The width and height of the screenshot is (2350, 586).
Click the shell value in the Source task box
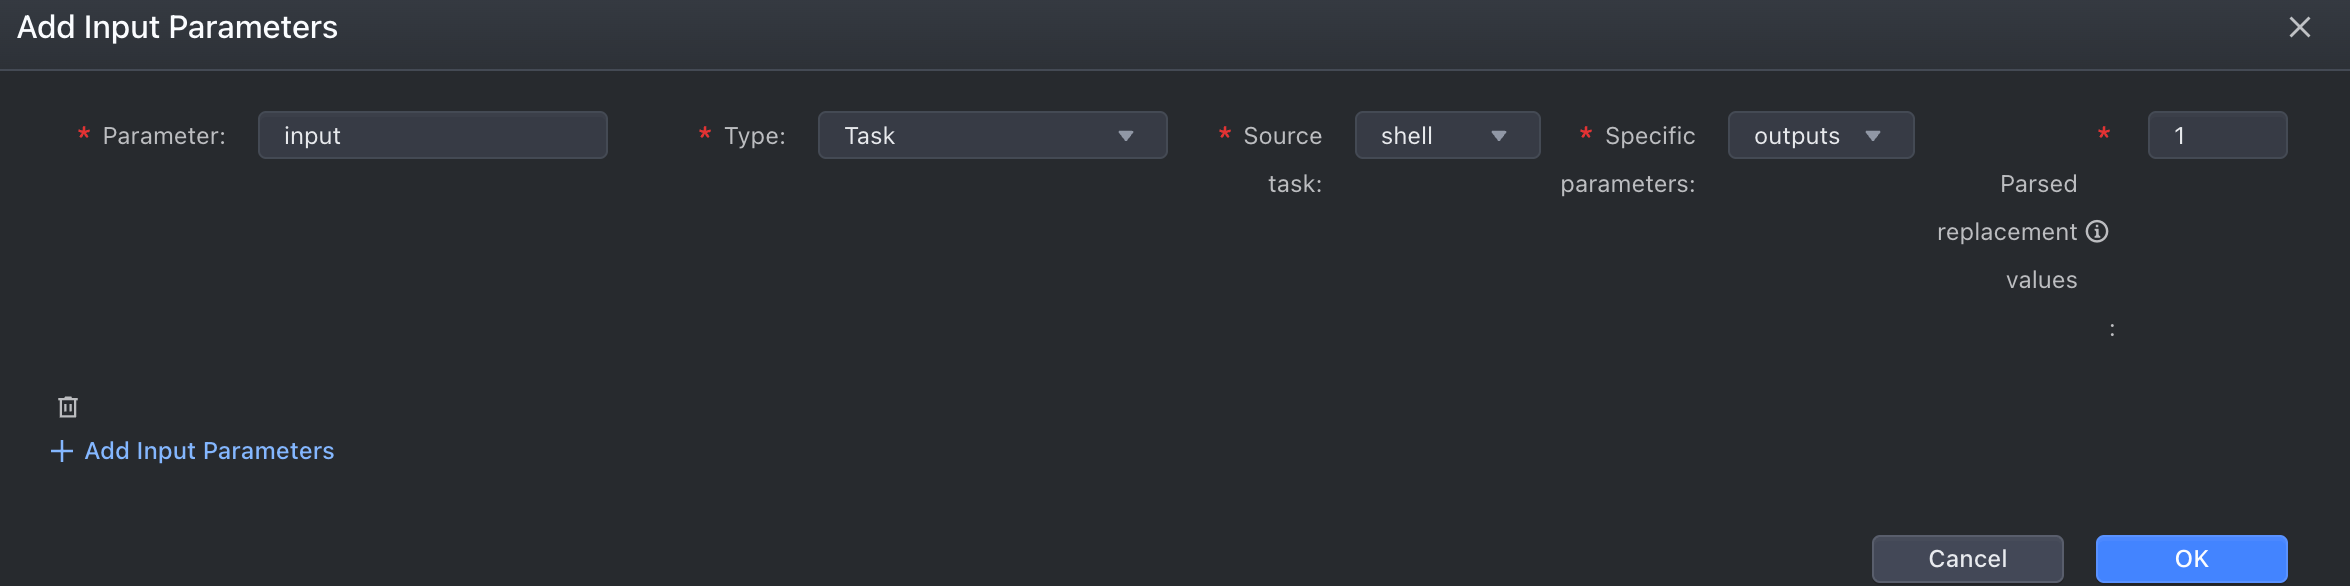1406,136
